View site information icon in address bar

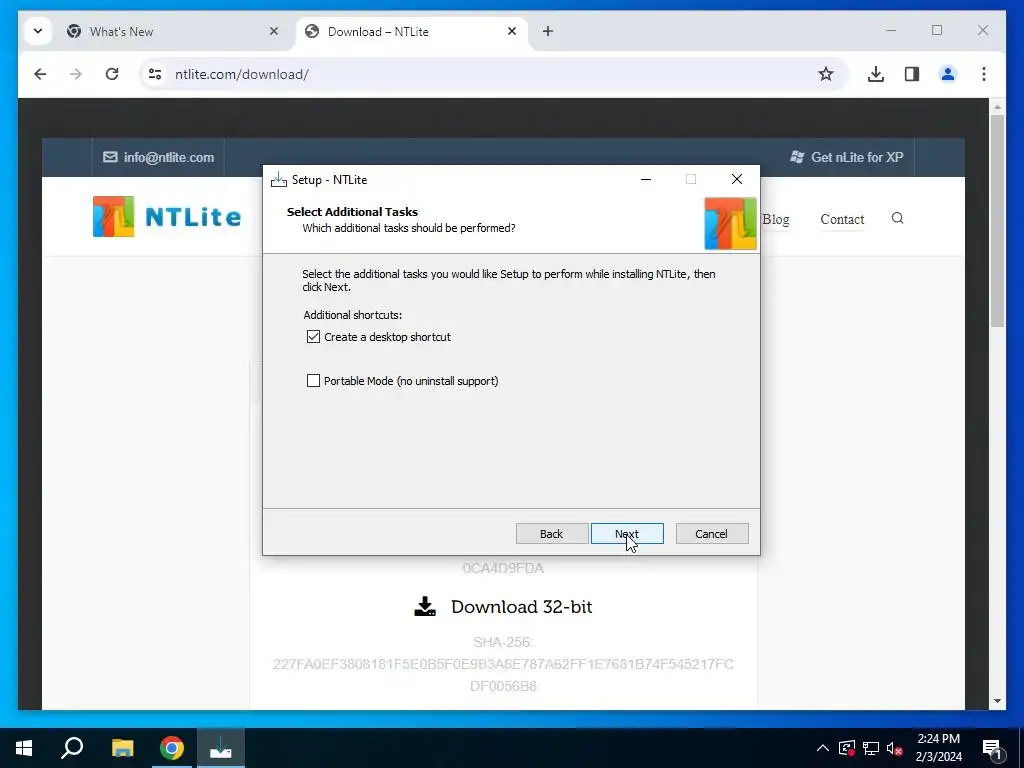155,74
